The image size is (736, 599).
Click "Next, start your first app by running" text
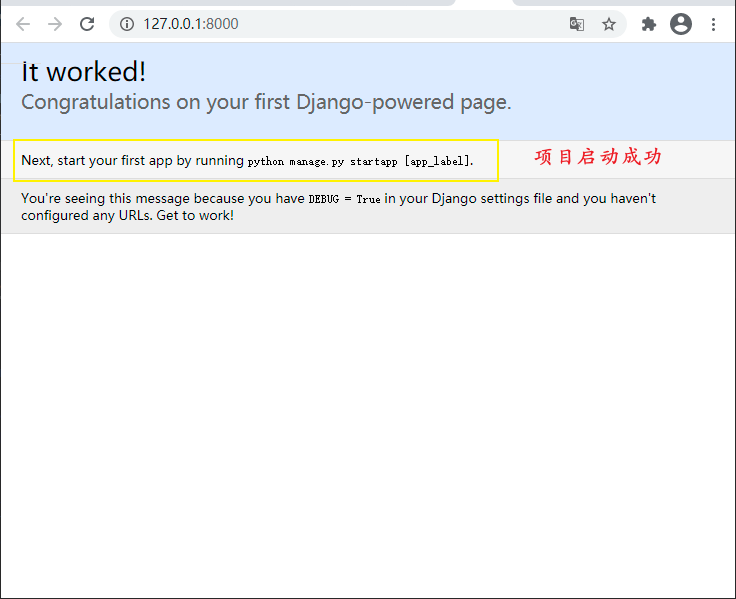coord(132,161)
